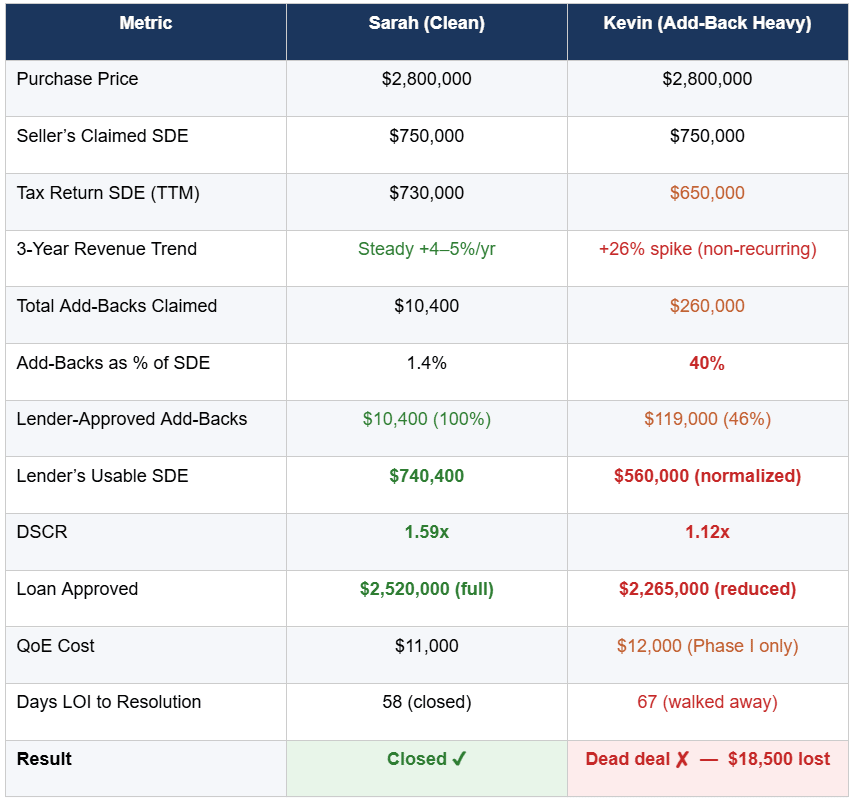
Task: Select the Kevin (Add-Back Heavy) column header
Action: 707,23
